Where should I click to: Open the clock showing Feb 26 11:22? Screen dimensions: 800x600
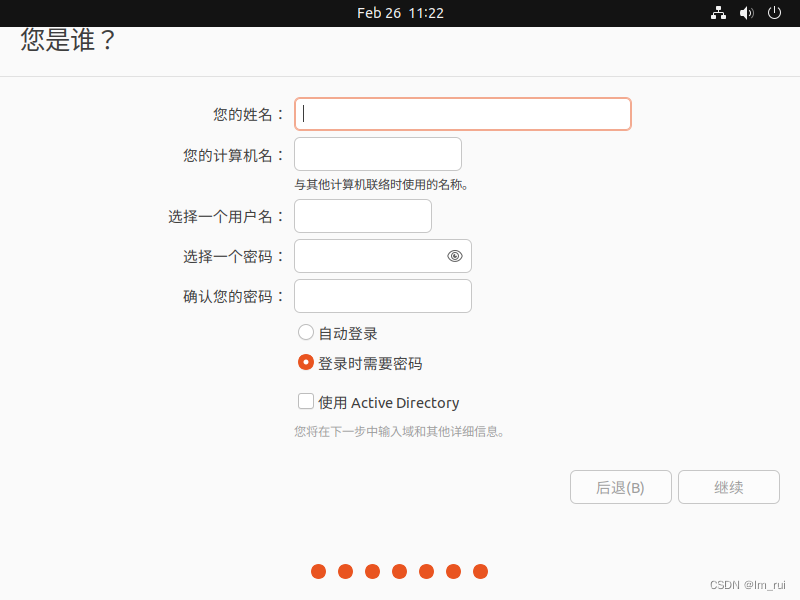400,13
